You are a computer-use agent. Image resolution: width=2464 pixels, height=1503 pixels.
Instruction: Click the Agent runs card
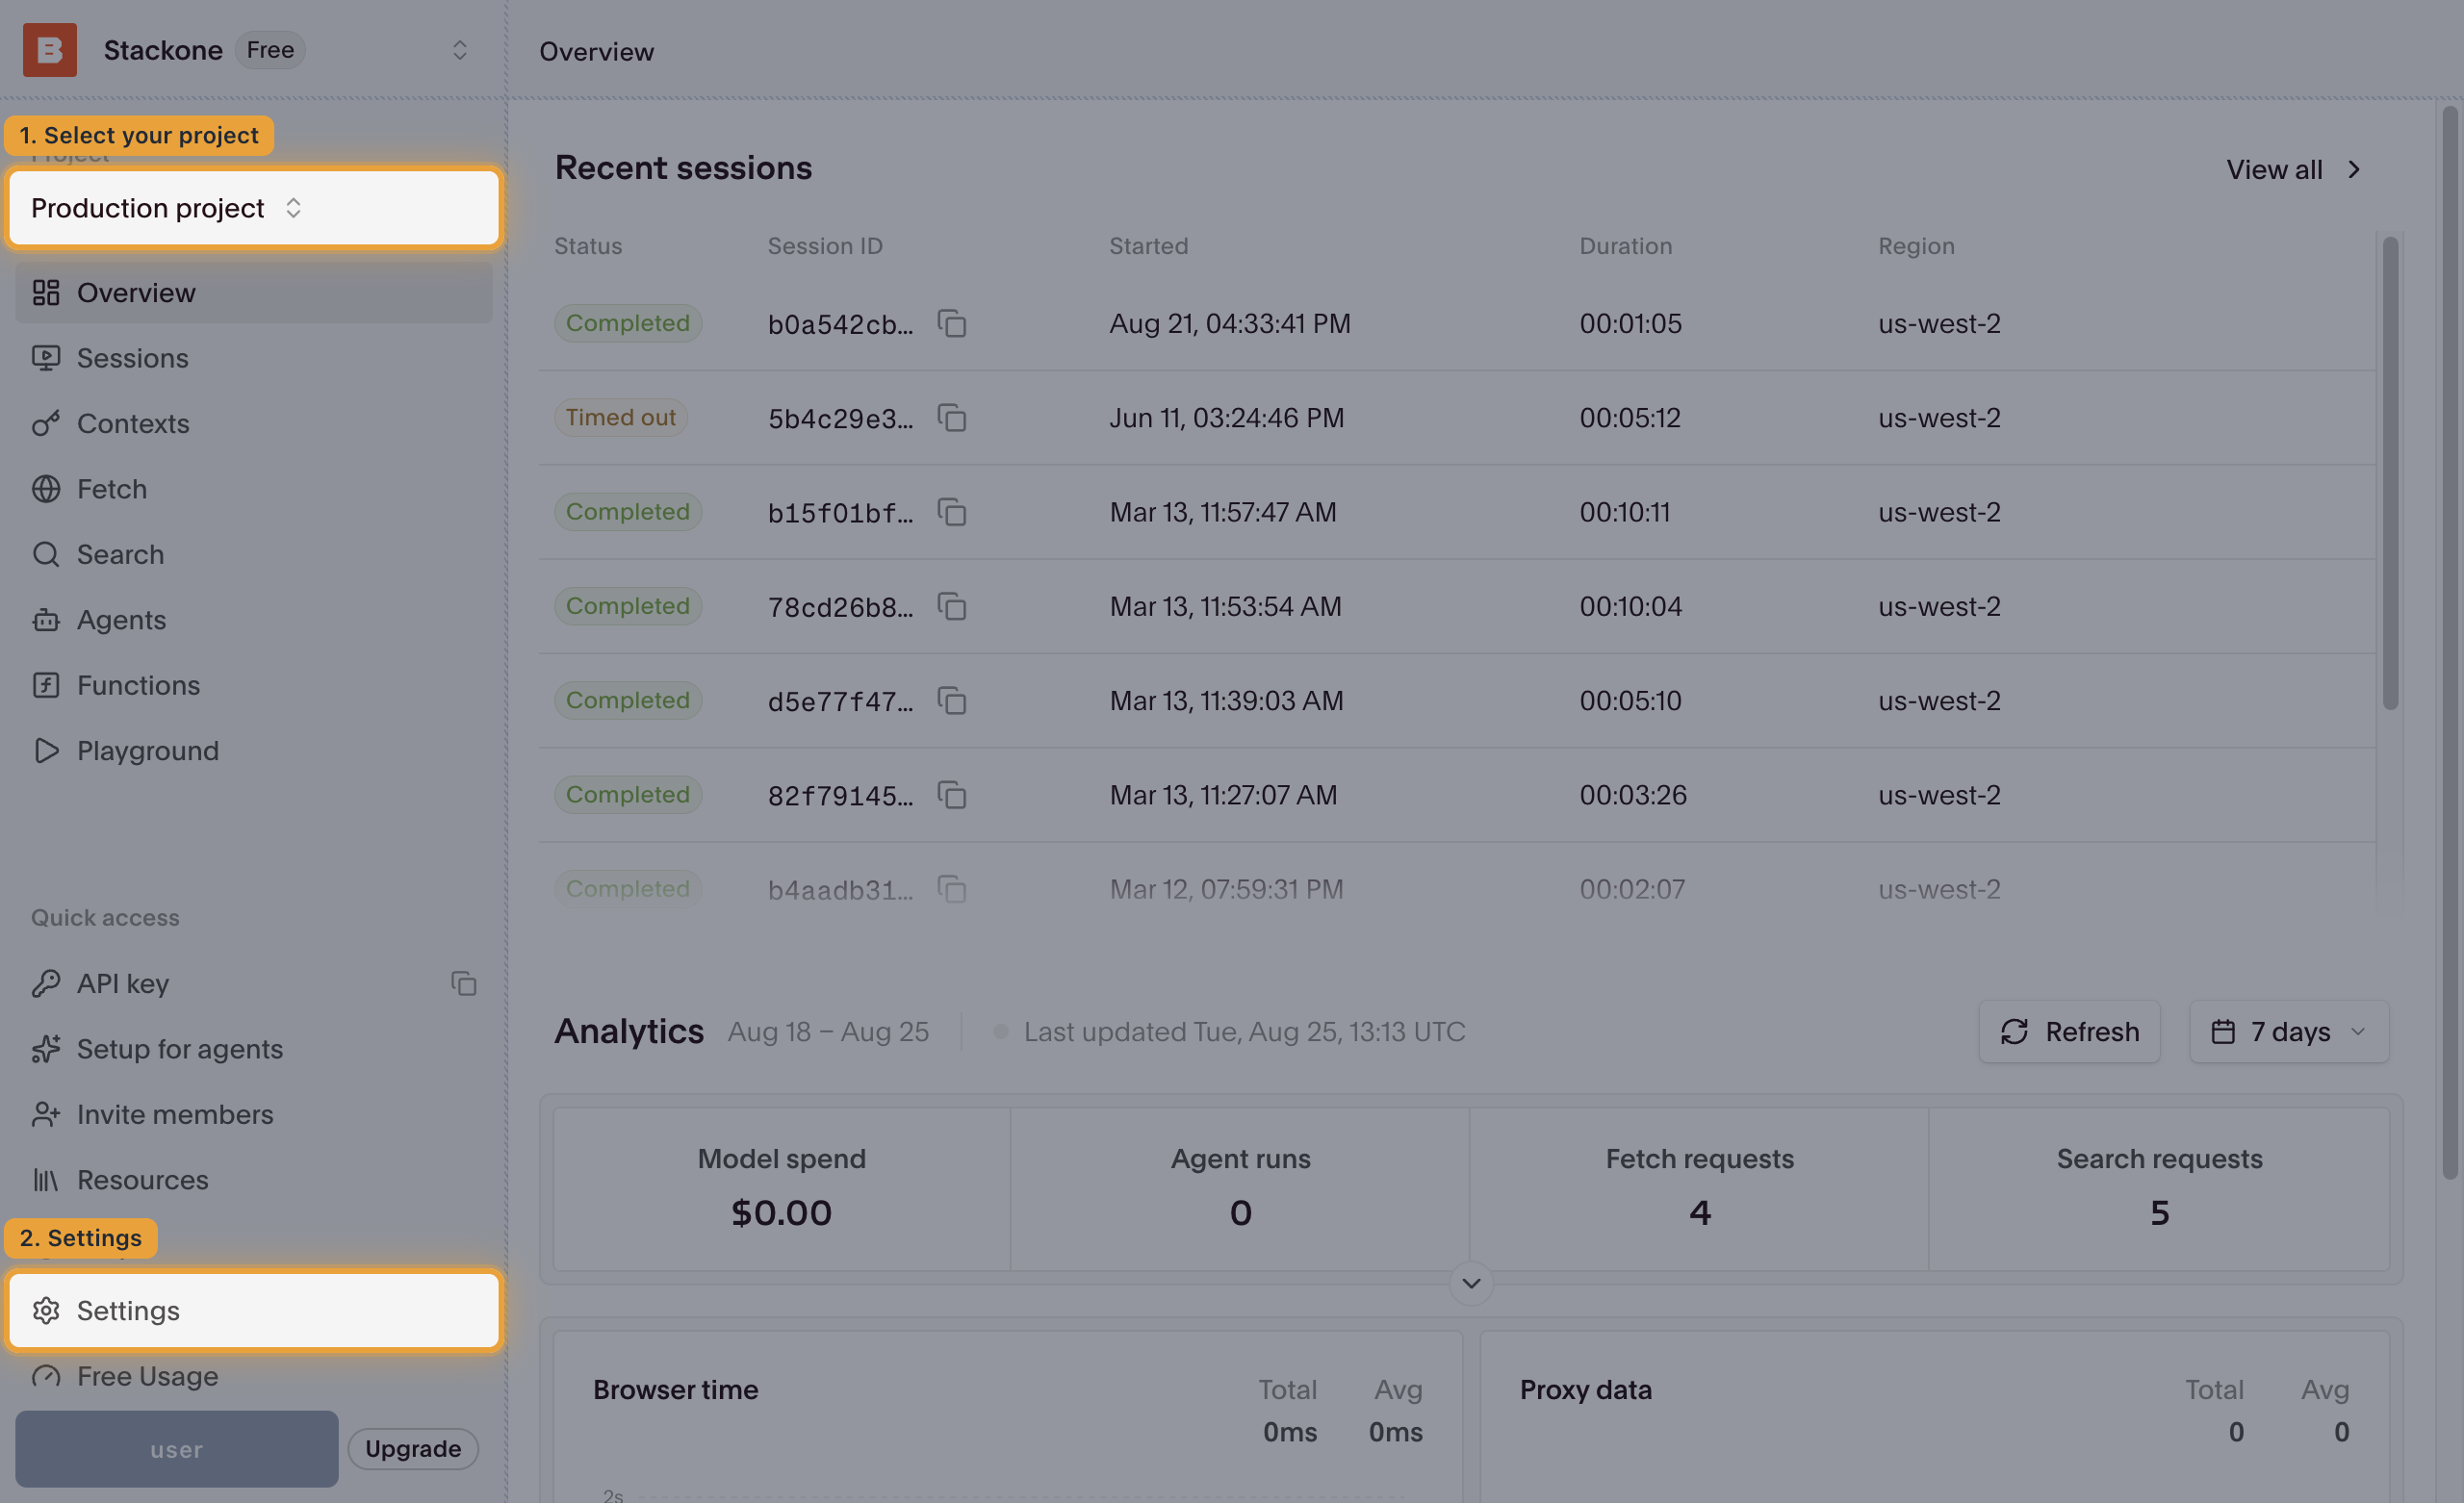click(x=1240, y=1189)
